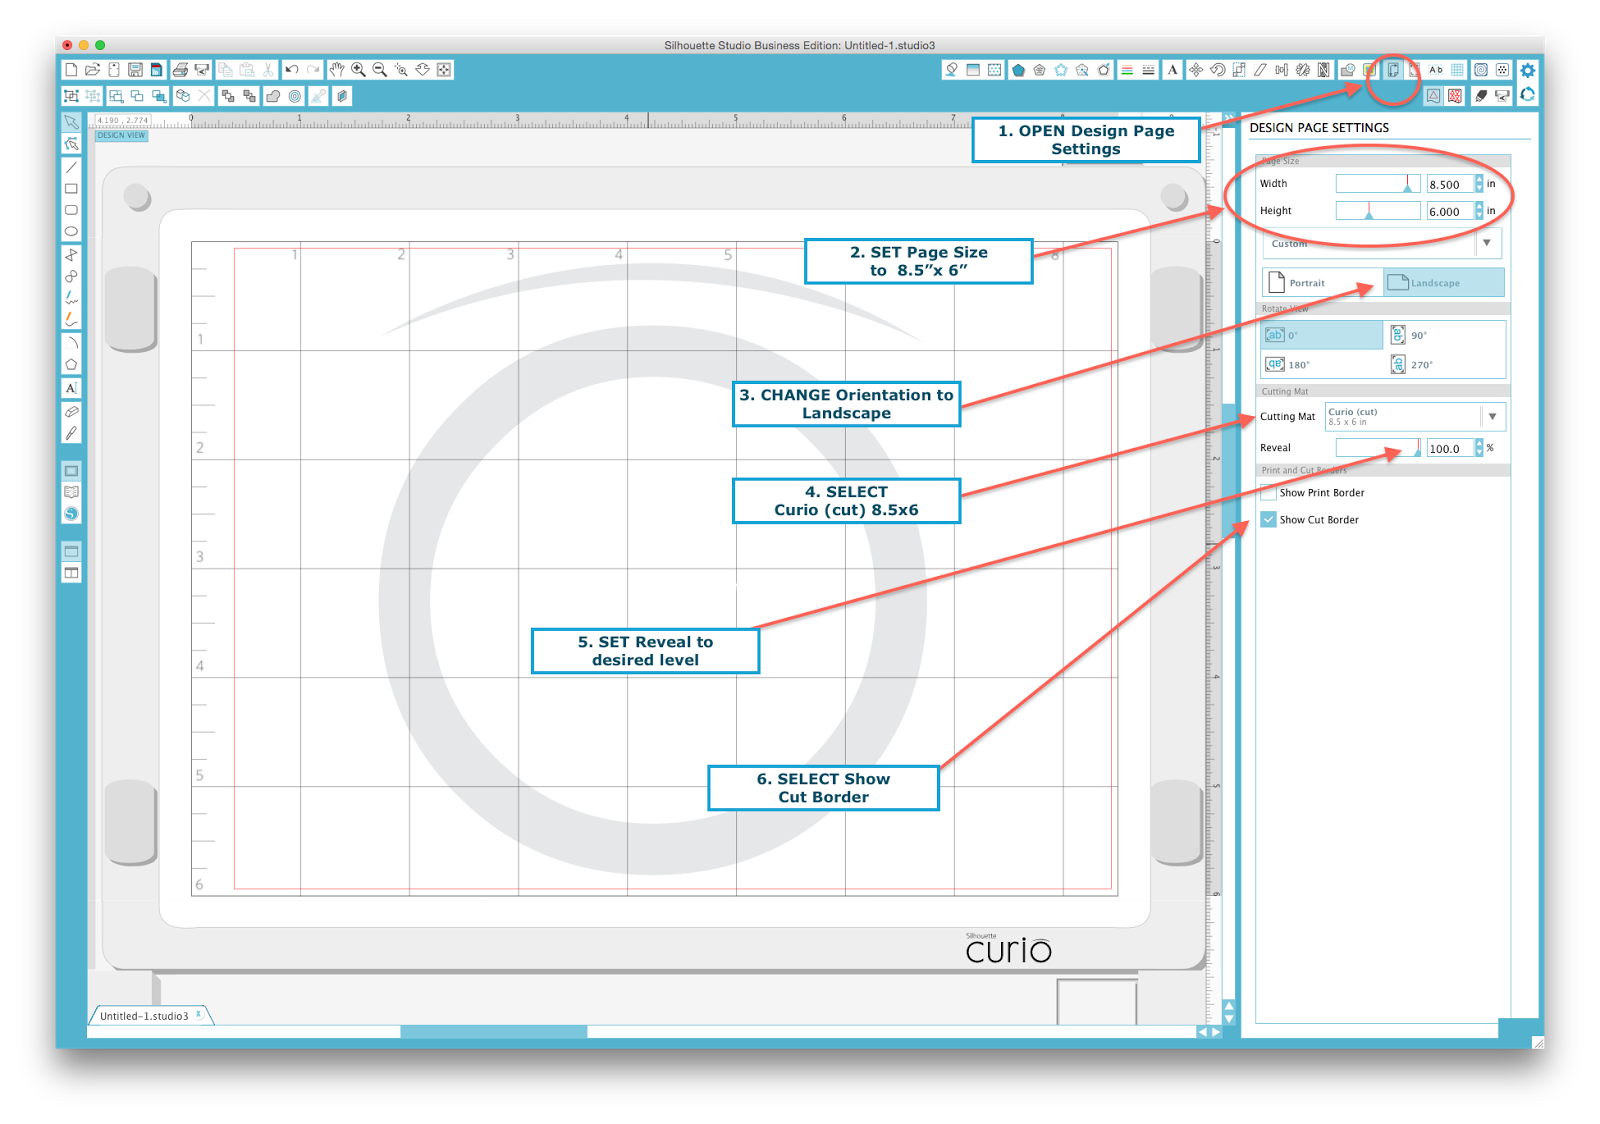This screenshot has width=1600, height=1124.
Task: Switch to the Untitled-1.studio3 tab
Action: pyautogui.click(x=143, y=1016)
